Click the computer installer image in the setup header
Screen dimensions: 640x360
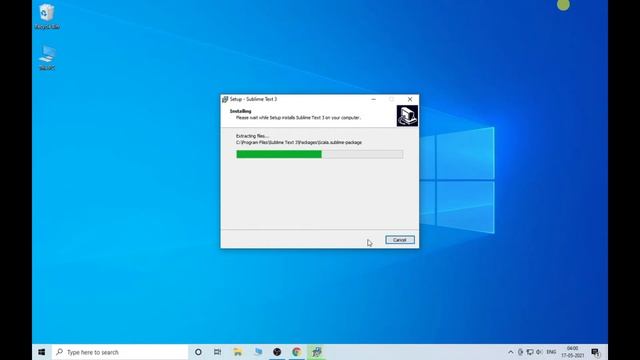(407, 116)
